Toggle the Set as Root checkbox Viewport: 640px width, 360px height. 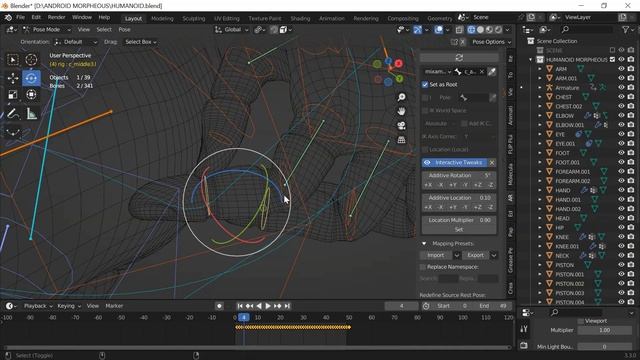(x=425, y=84)
